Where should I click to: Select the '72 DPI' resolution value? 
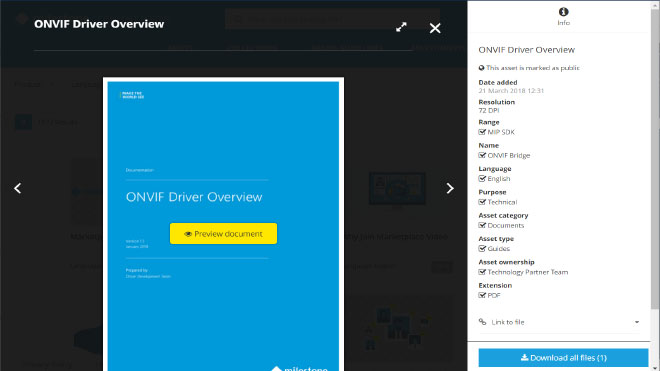pyautogui.click(x=489, y=110)
